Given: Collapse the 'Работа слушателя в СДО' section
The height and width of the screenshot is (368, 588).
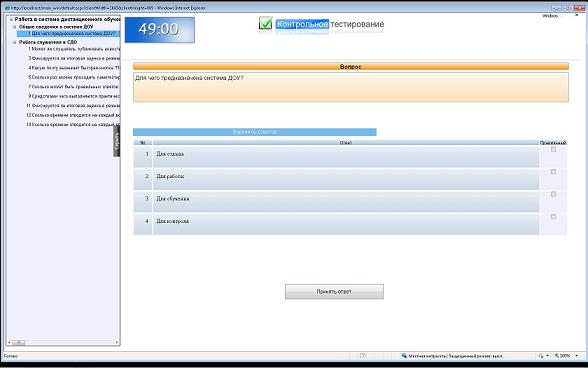Looking at the screenshot, I should [15, 42].
